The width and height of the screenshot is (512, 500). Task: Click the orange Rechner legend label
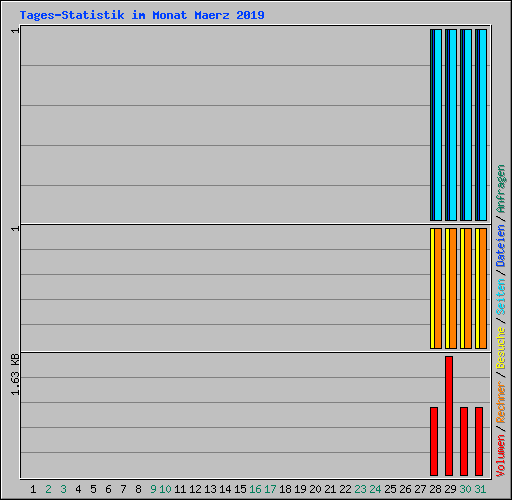tap(501, 402)
